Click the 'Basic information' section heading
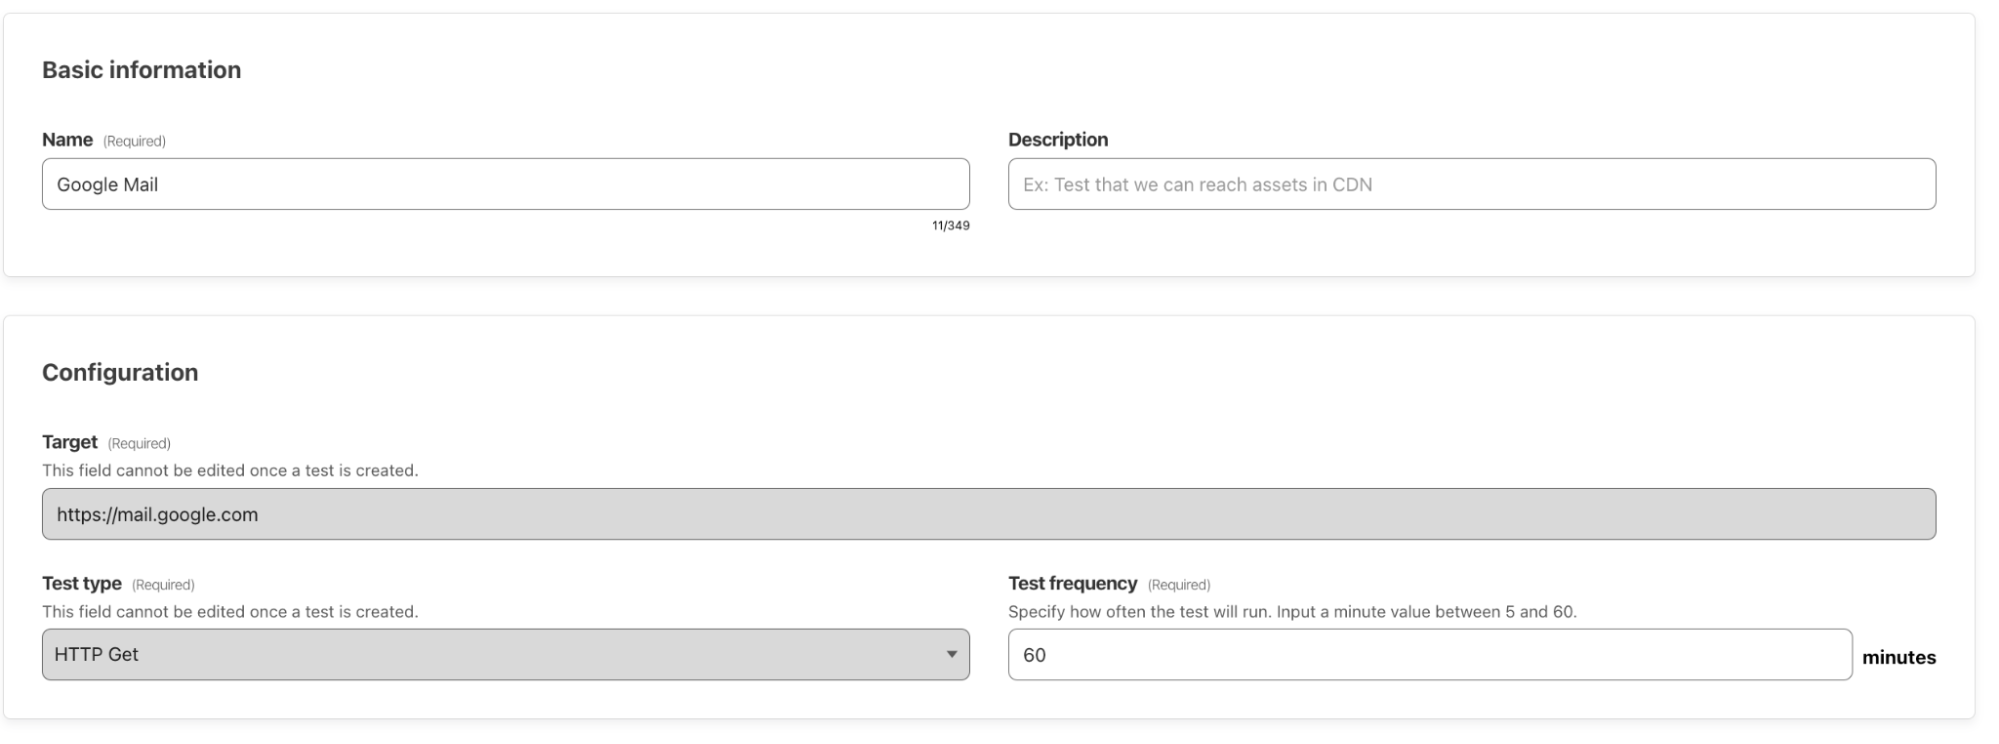Viewport: 1999px width, 744px height. [x=141, y=70]
